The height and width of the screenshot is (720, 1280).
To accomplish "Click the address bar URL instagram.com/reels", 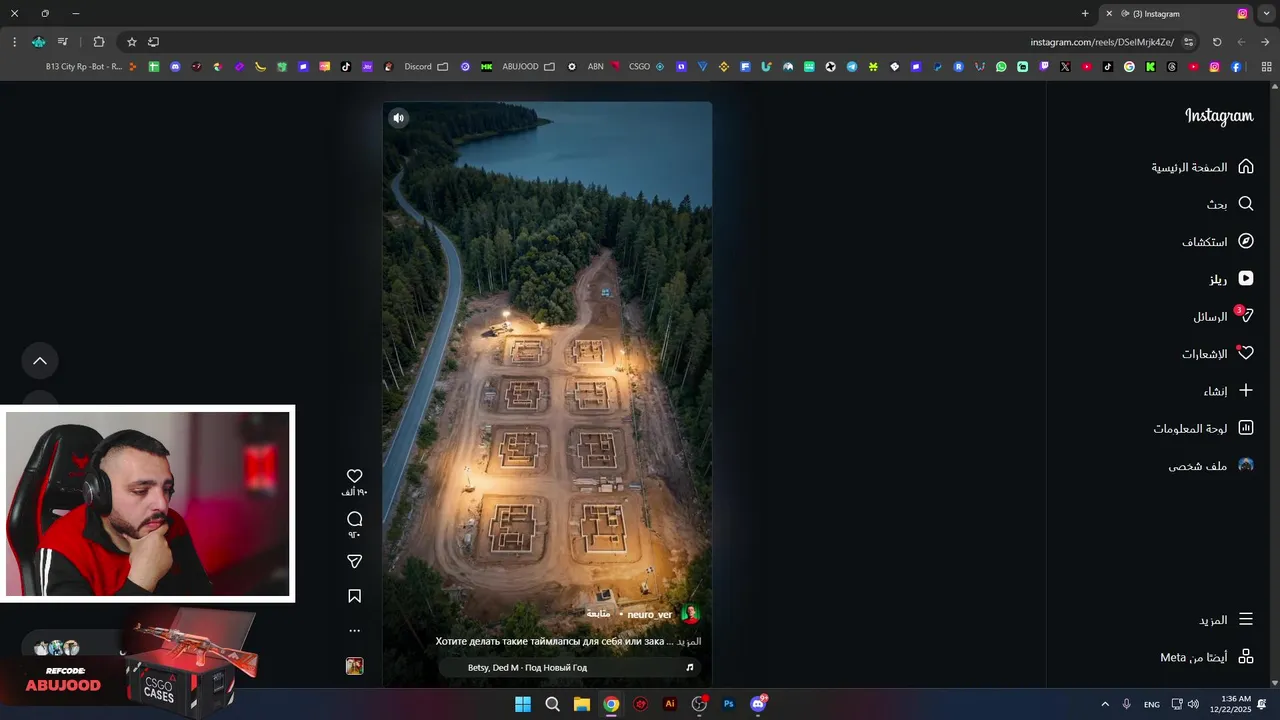I will pos(1102,42).
